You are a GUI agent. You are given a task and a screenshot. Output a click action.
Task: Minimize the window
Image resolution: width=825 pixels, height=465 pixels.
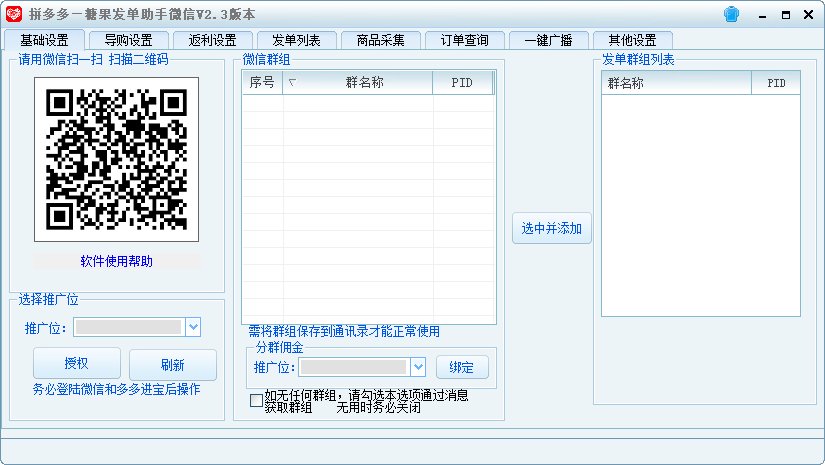[x=762, y=15]
